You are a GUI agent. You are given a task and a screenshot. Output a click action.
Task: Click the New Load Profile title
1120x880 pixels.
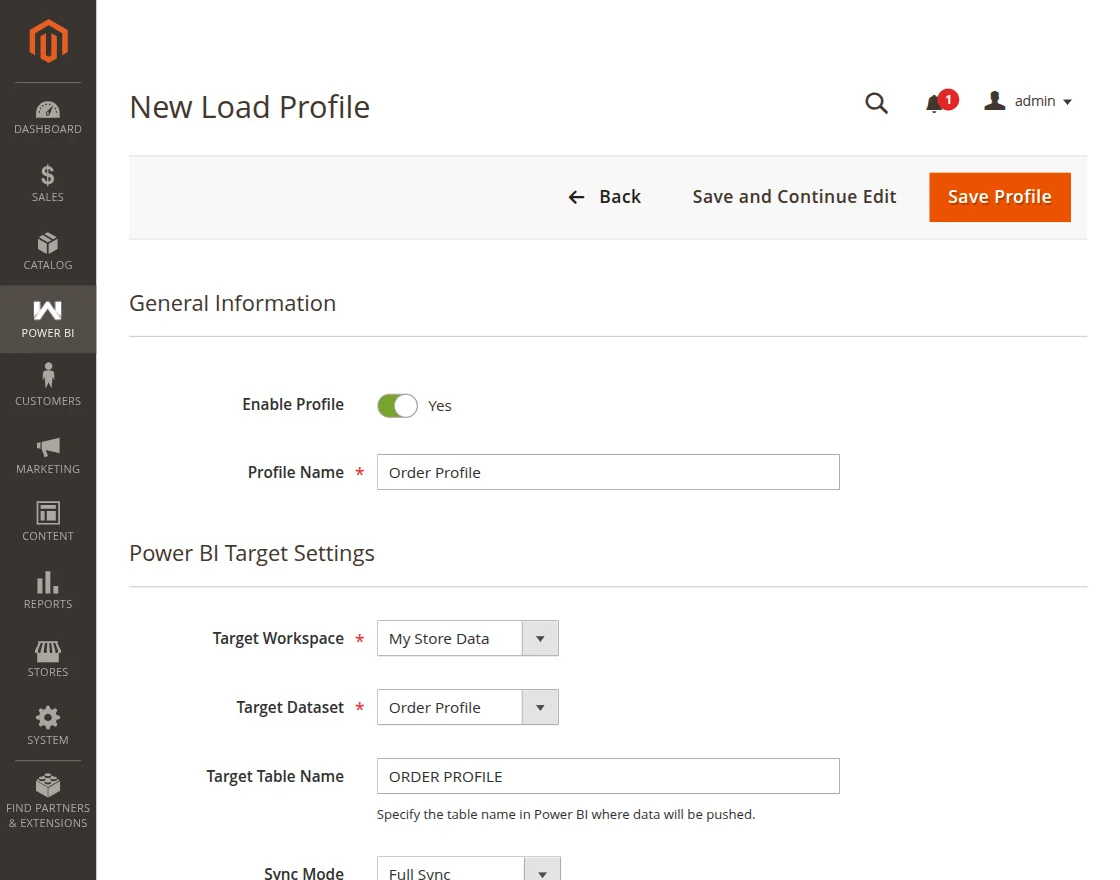tap(249, 107)
